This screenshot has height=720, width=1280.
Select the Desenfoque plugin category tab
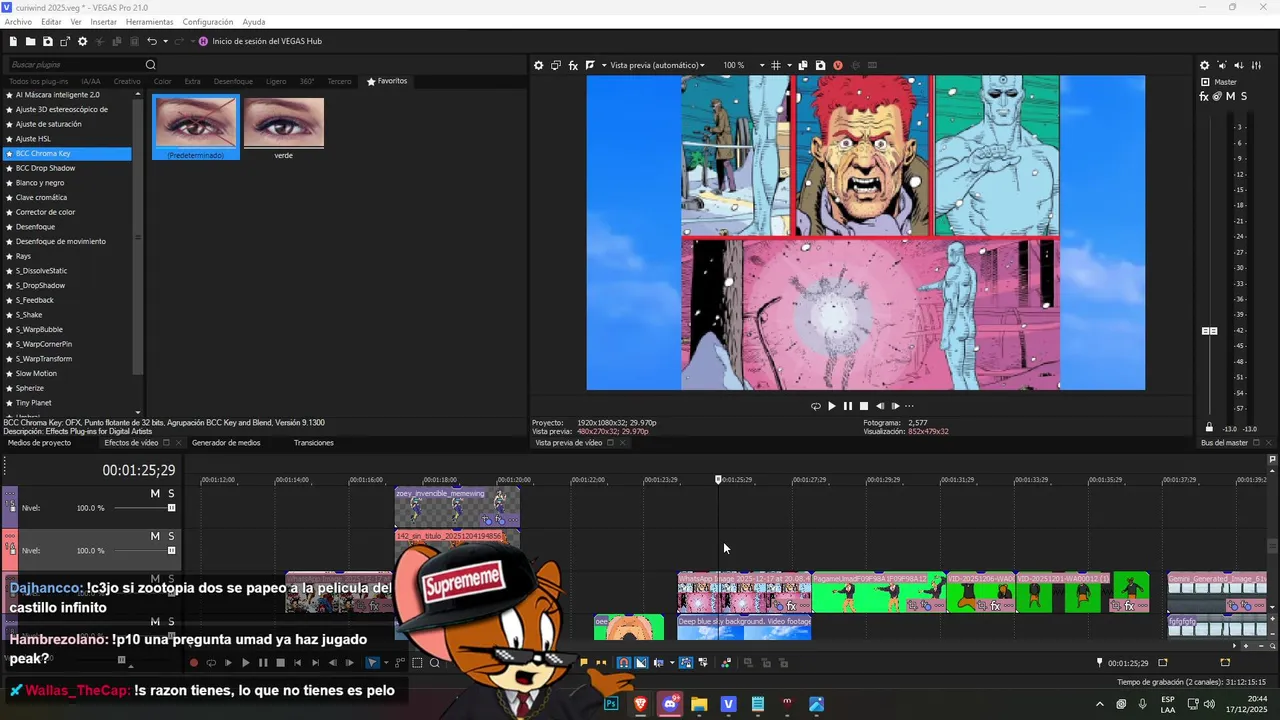coord(233,81)
